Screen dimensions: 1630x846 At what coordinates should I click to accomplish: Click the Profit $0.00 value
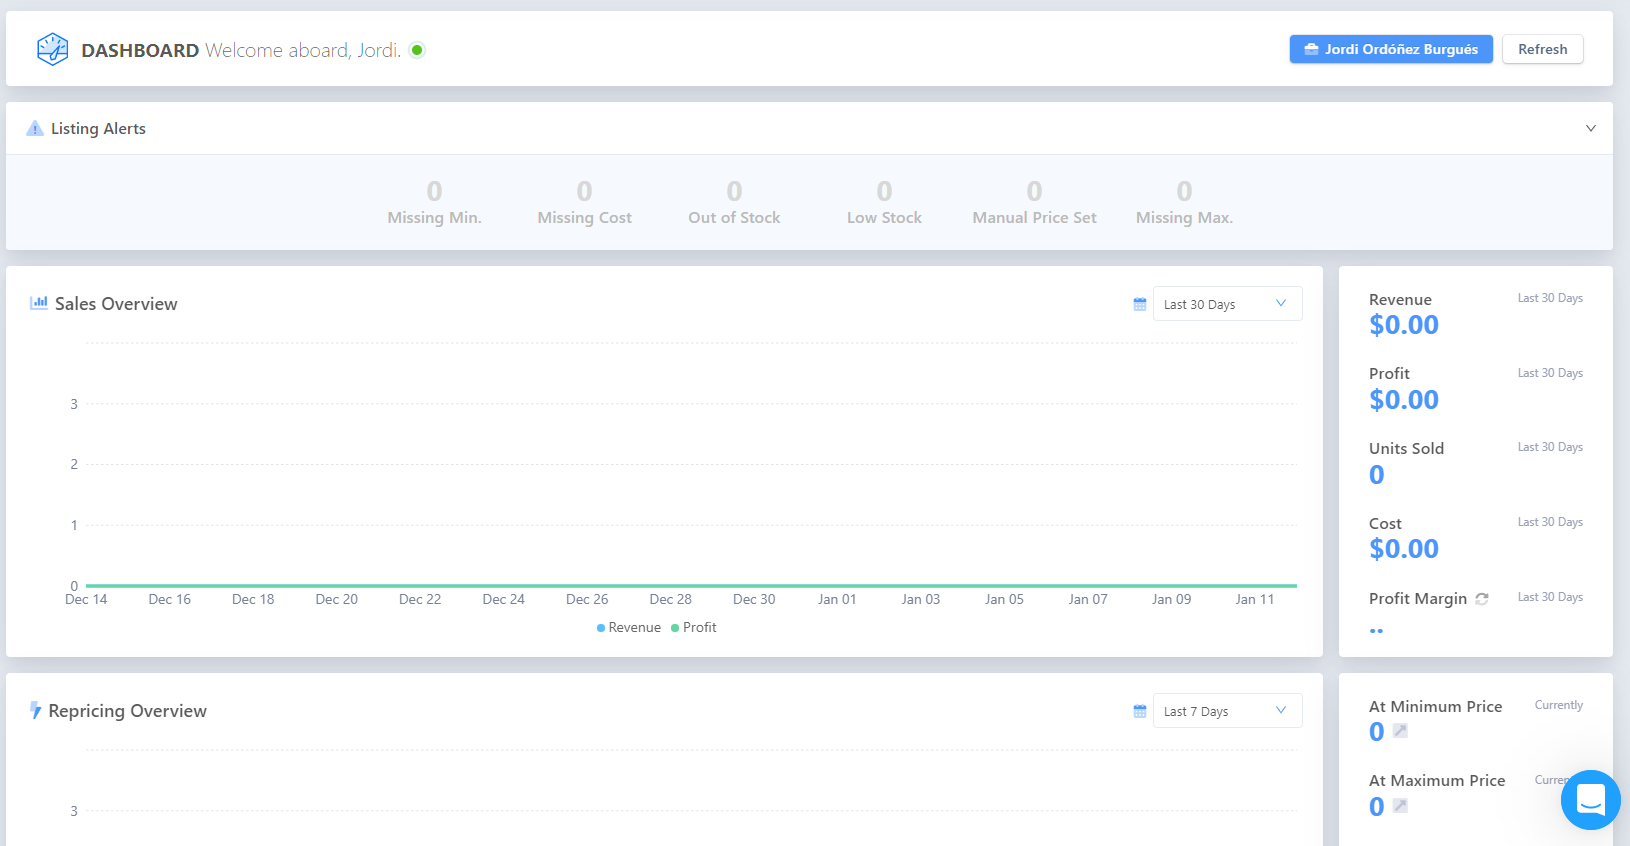1404,400
